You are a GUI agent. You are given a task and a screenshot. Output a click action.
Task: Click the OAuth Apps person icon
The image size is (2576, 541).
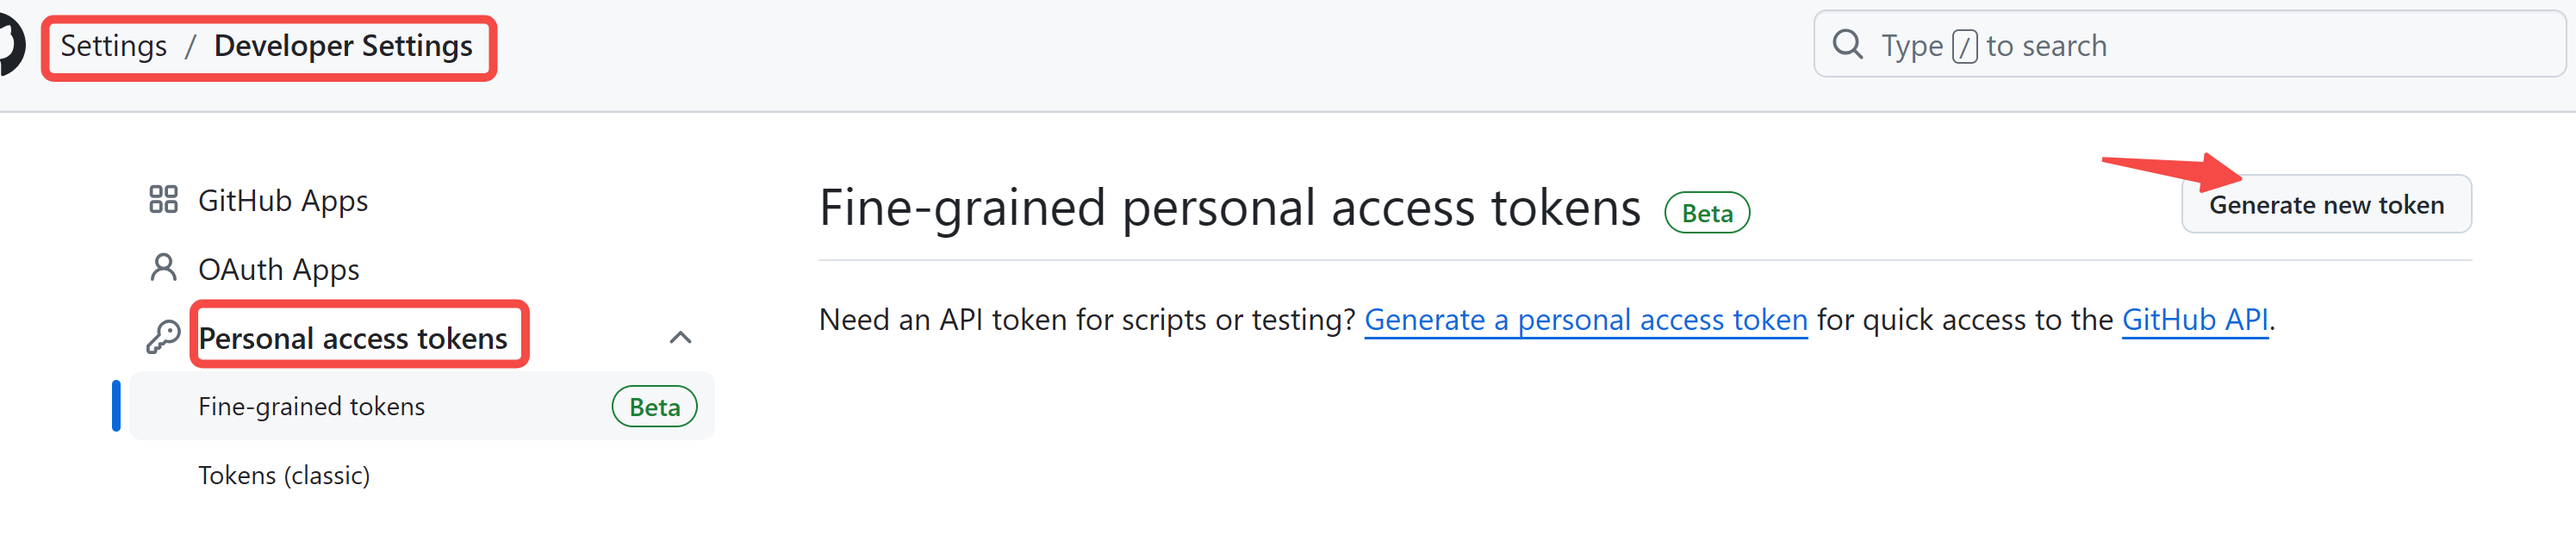(163, 266)
